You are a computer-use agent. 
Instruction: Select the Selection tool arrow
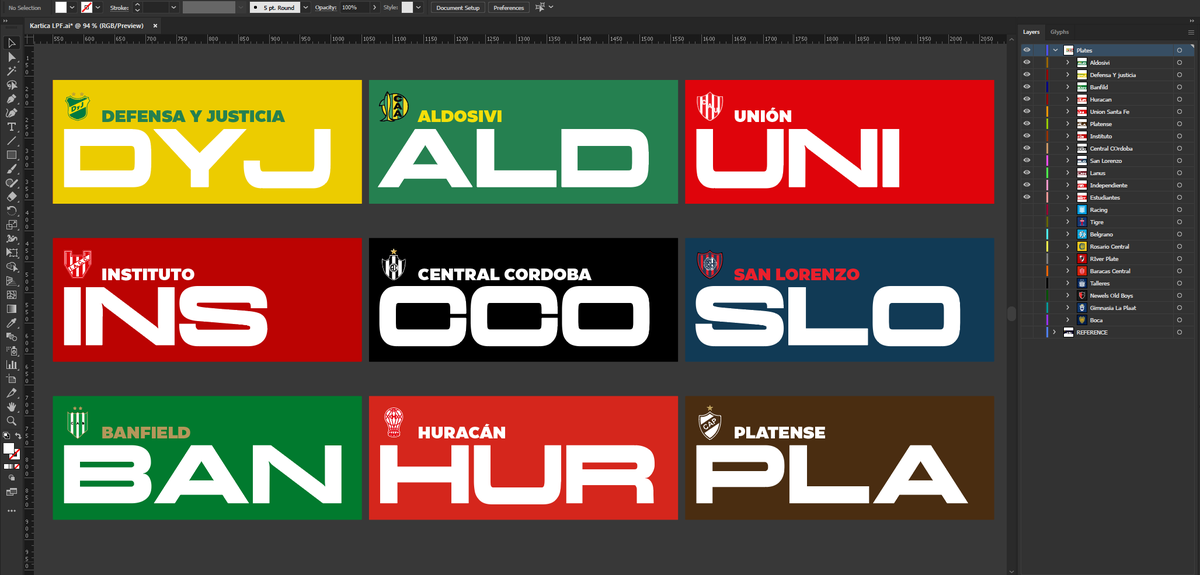coord(12,43)
